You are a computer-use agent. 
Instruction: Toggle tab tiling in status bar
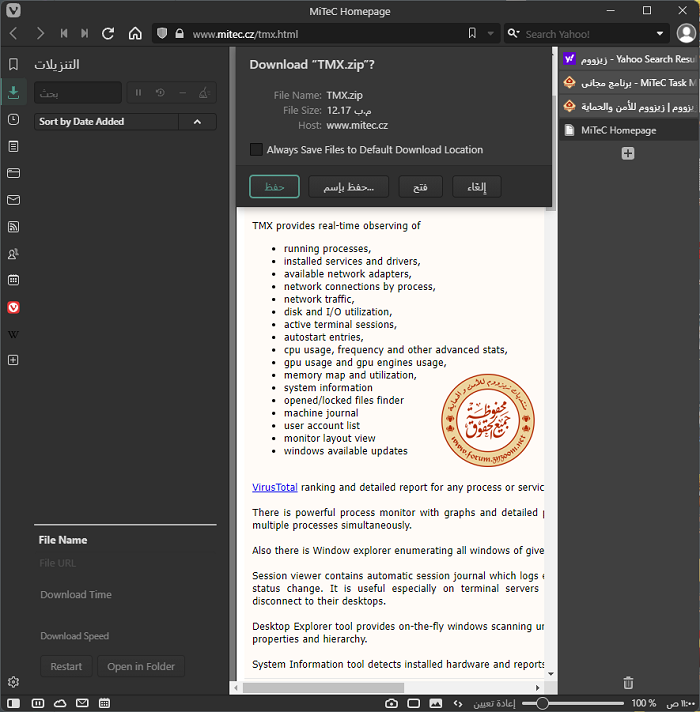click(38, 703)
